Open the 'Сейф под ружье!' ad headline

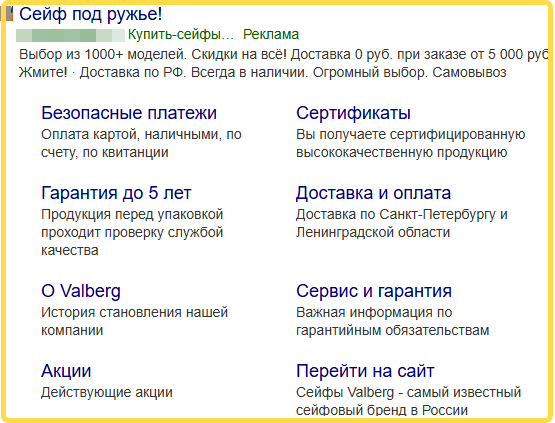point(91,14)
